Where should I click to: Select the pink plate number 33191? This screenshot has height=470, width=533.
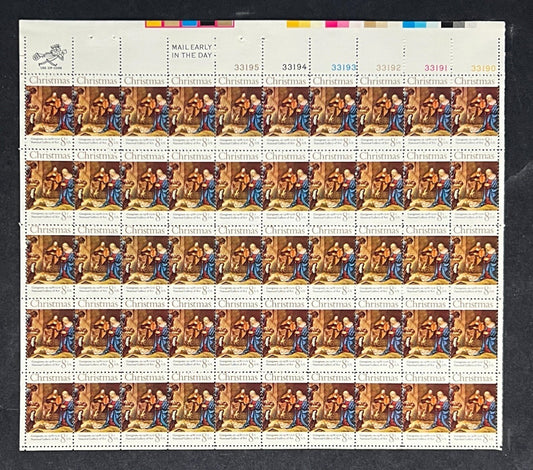pos(436,68)
